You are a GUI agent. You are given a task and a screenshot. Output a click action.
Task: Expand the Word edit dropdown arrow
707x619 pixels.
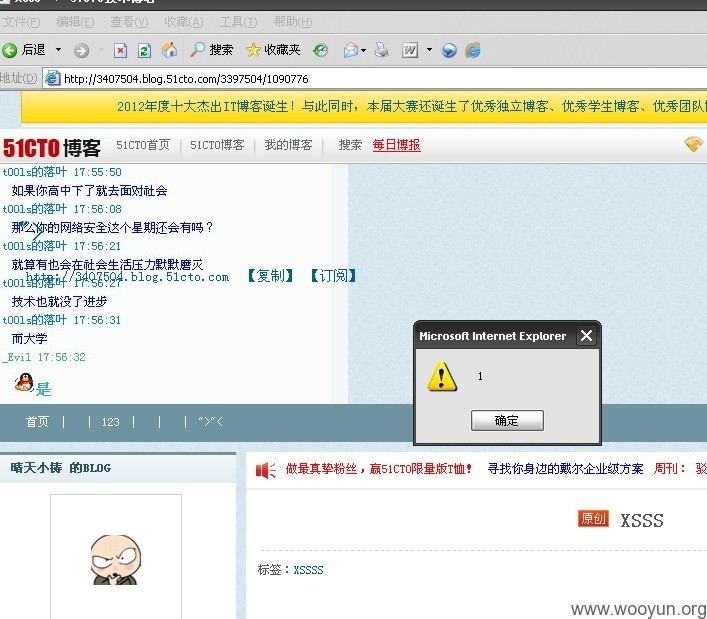pyautogui.click(x=429, y=50)
